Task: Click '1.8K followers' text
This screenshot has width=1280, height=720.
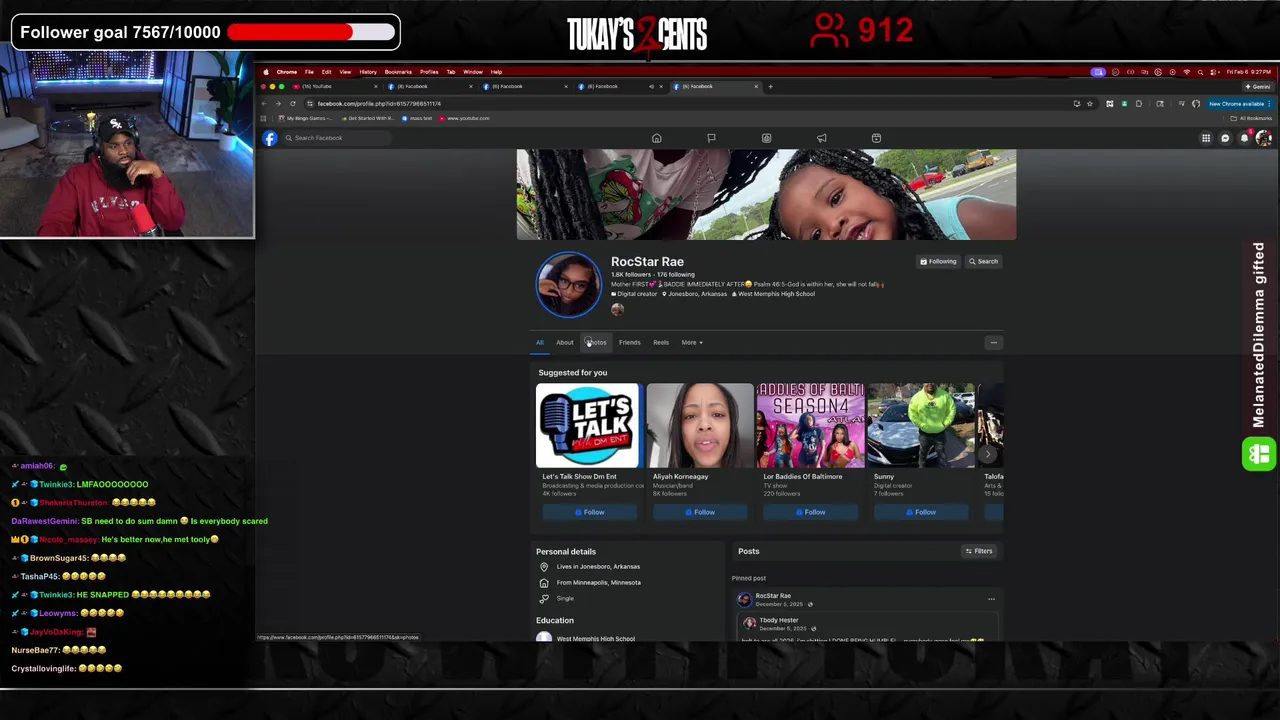Action: [x=631, y=275]
